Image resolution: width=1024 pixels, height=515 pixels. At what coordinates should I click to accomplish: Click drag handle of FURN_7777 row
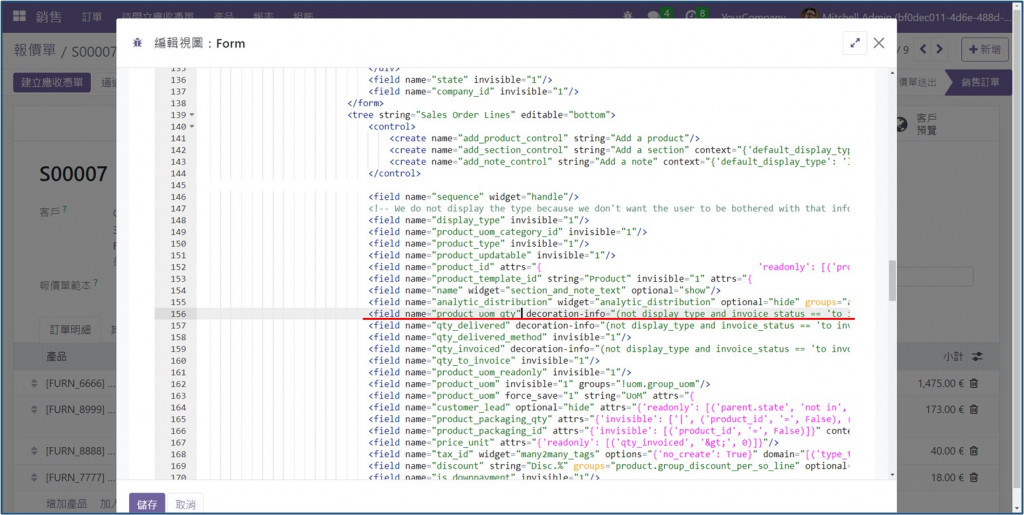tap(35, 477)
